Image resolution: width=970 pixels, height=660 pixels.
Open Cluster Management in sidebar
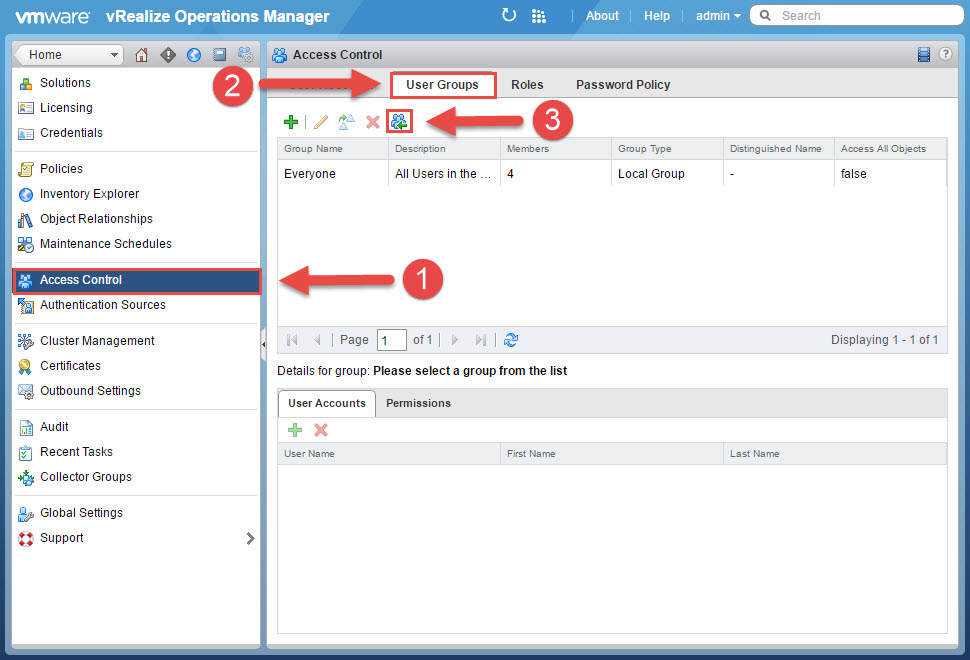(97, 341)
